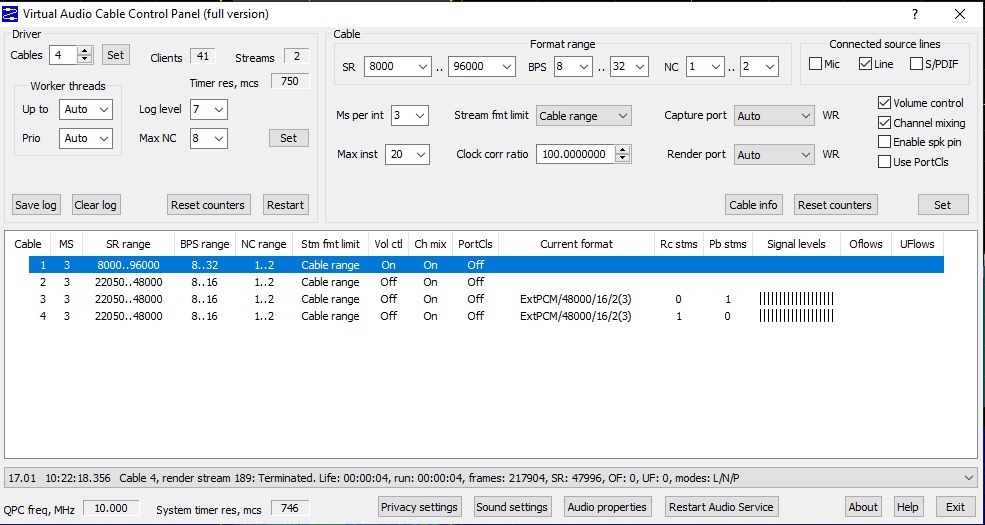This screenshot has height=525, width=985.
Task: Enable the Use PortCls checkbox
Action: (x=884, y=162)
